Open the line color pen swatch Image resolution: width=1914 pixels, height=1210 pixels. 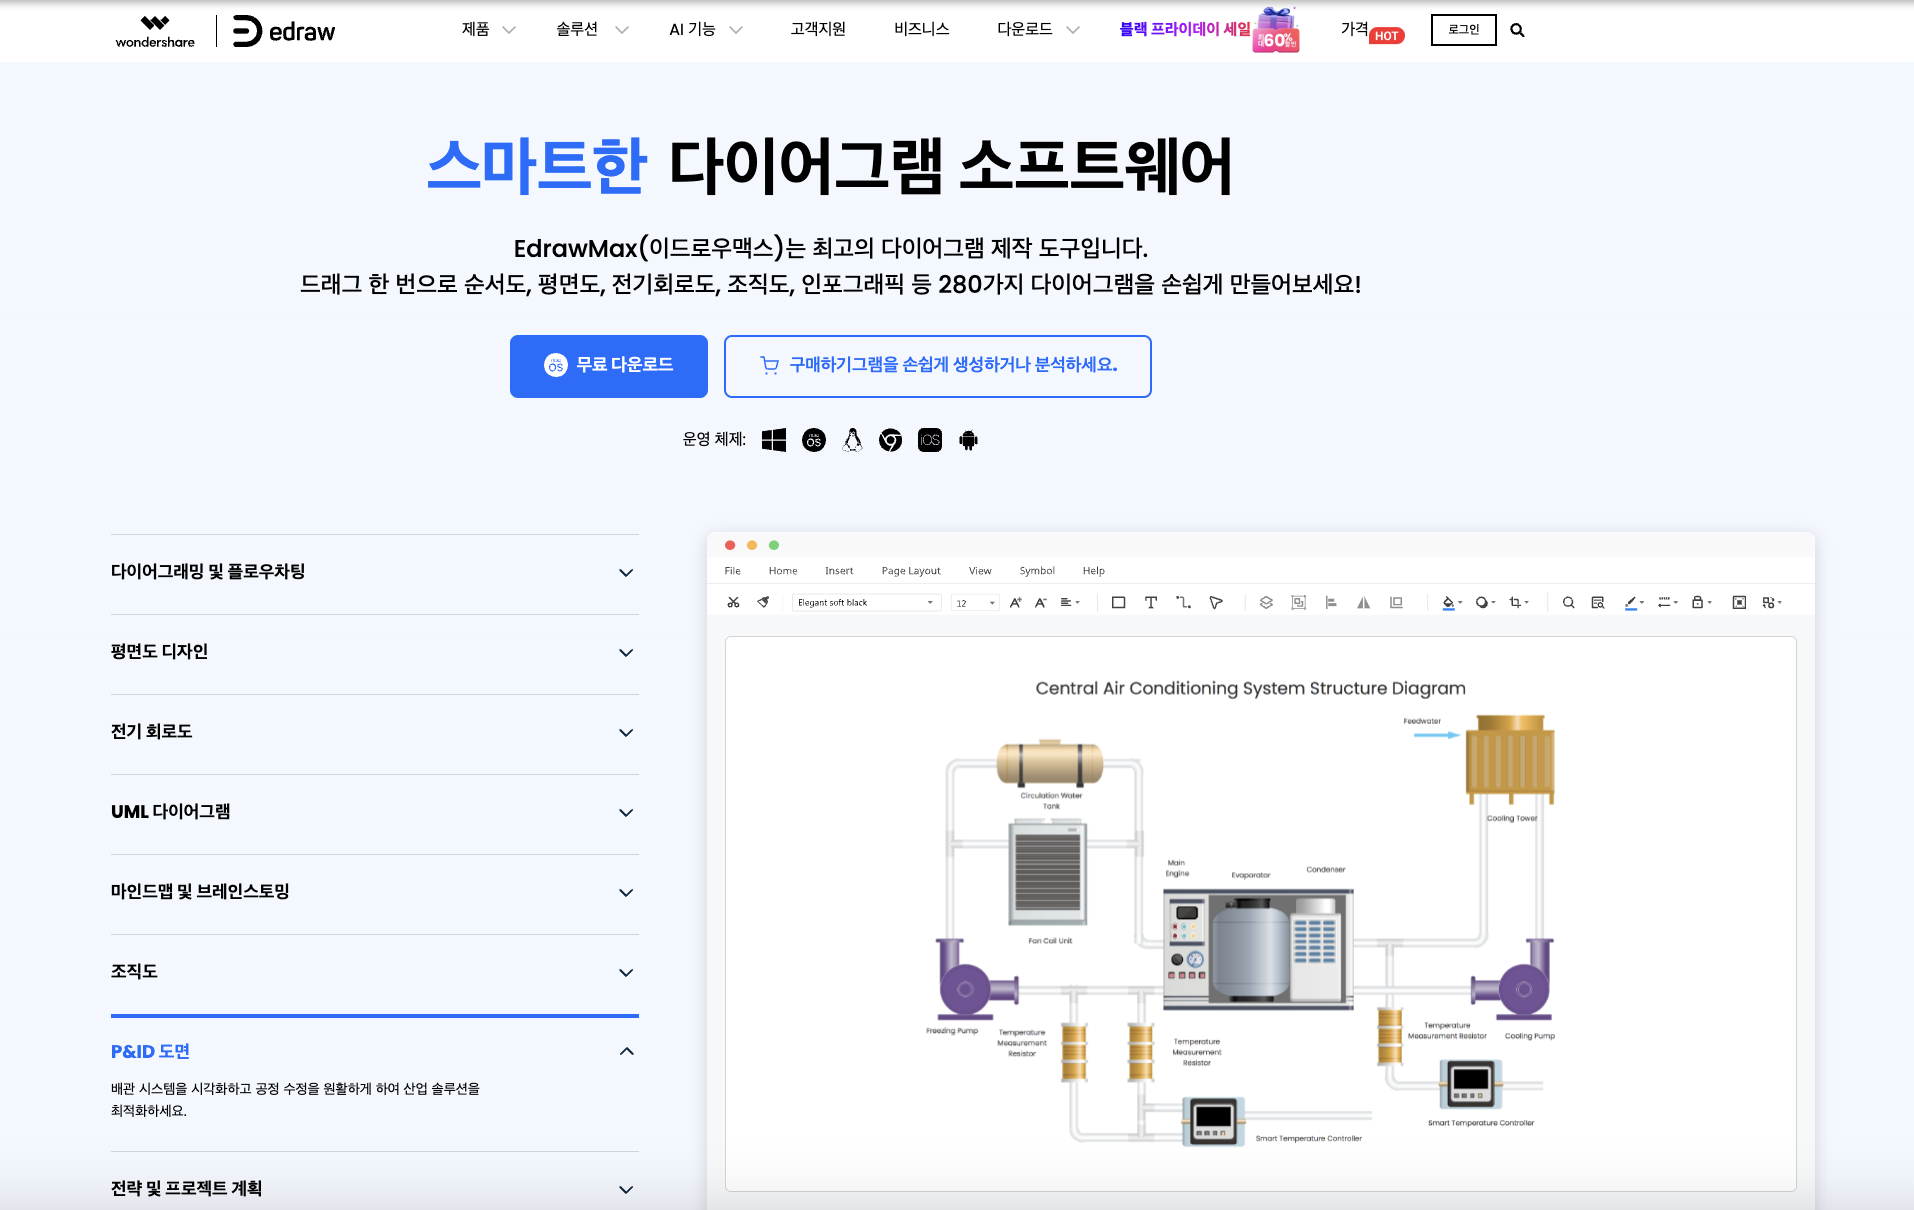(x=1634, y=602)
